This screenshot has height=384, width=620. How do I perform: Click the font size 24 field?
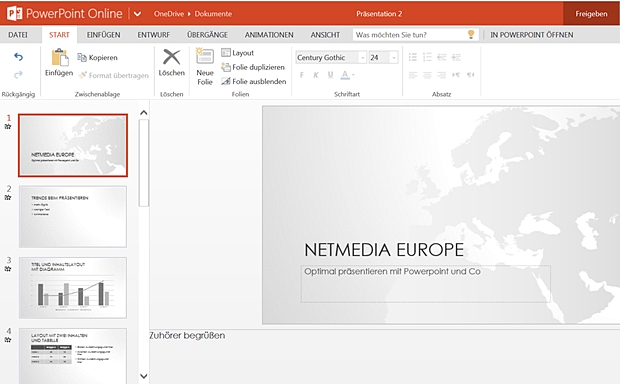379,57
